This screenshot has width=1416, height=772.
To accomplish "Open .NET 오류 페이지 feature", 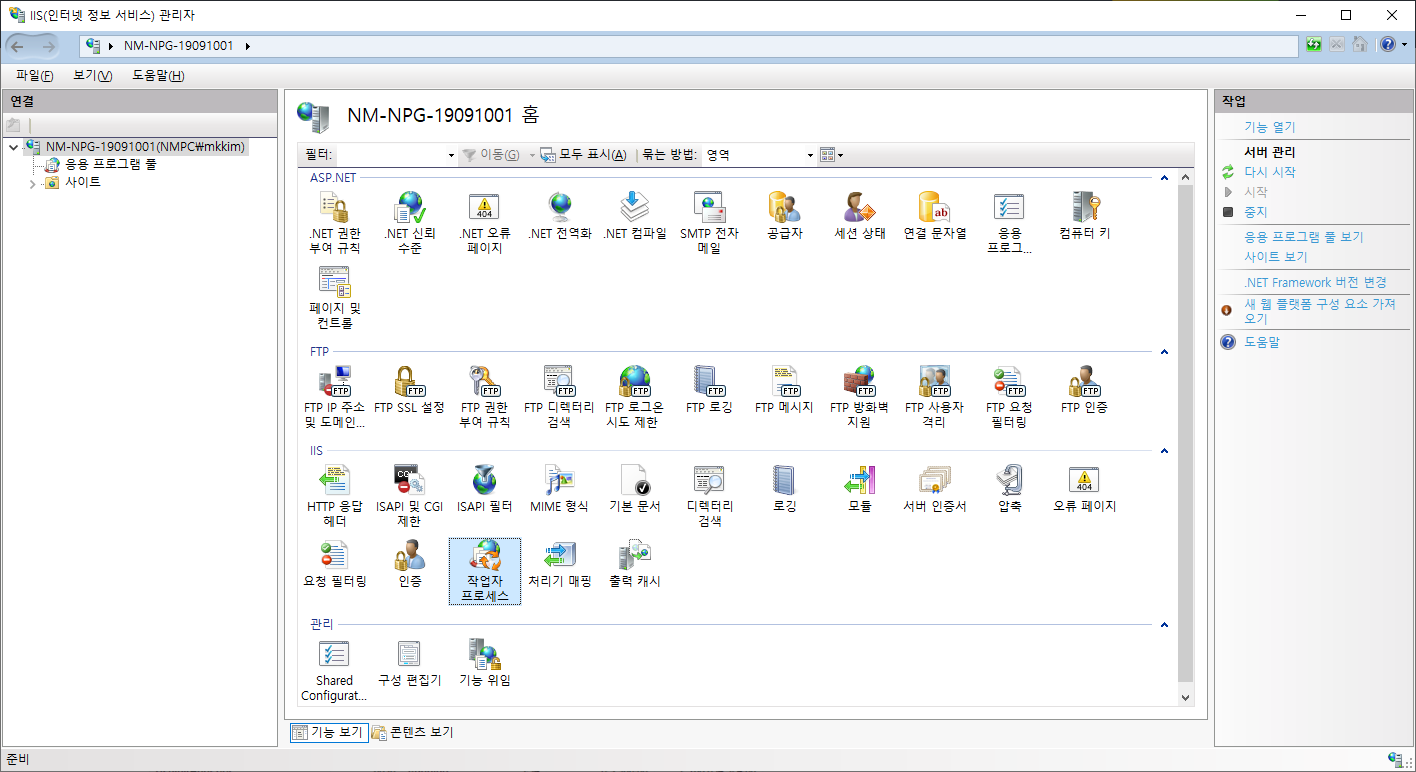I will 484,224.
